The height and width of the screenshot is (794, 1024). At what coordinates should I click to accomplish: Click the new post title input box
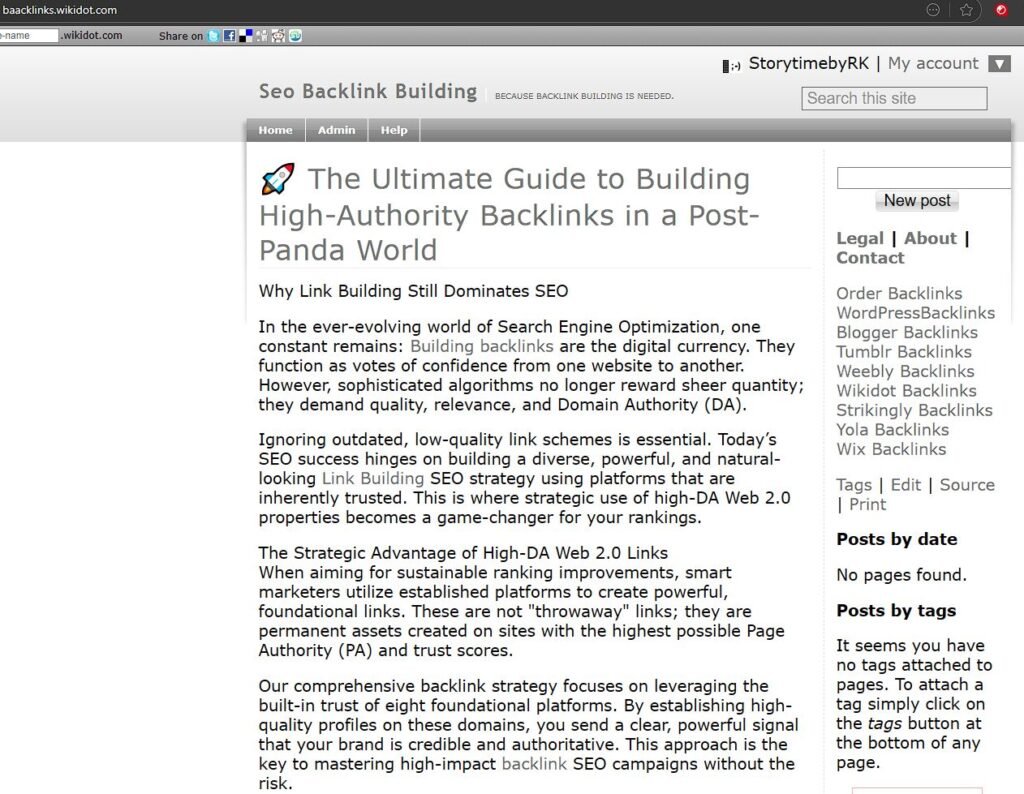coord(923,178)
